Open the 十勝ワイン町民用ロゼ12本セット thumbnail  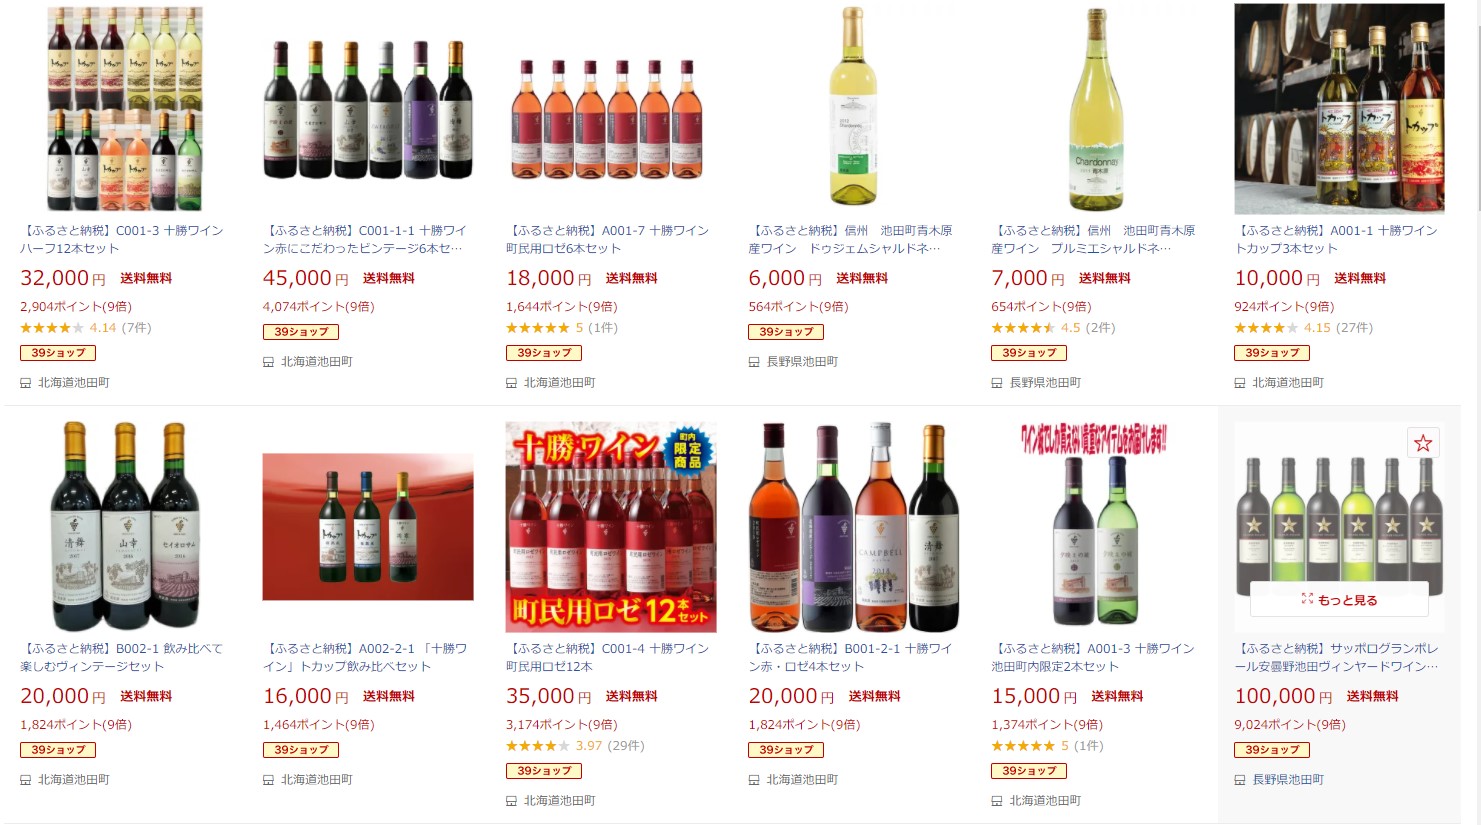611,527
